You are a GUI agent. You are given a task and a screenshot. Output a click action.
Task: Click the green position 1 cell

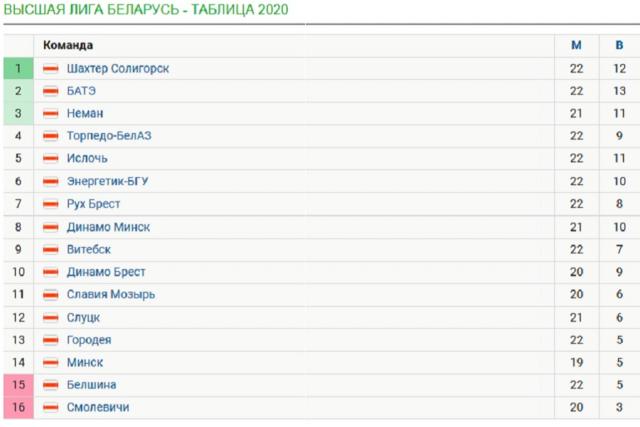[x=18, y=68]
